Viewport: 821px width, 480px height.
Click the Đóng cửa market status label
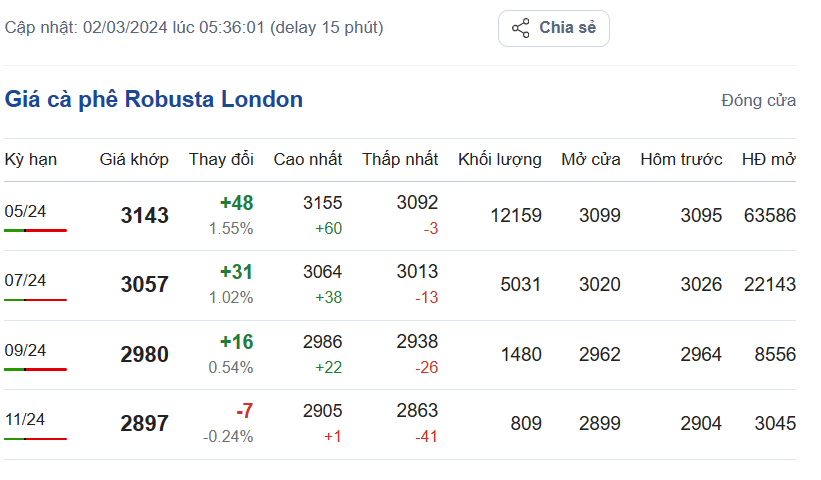point(758,101)
